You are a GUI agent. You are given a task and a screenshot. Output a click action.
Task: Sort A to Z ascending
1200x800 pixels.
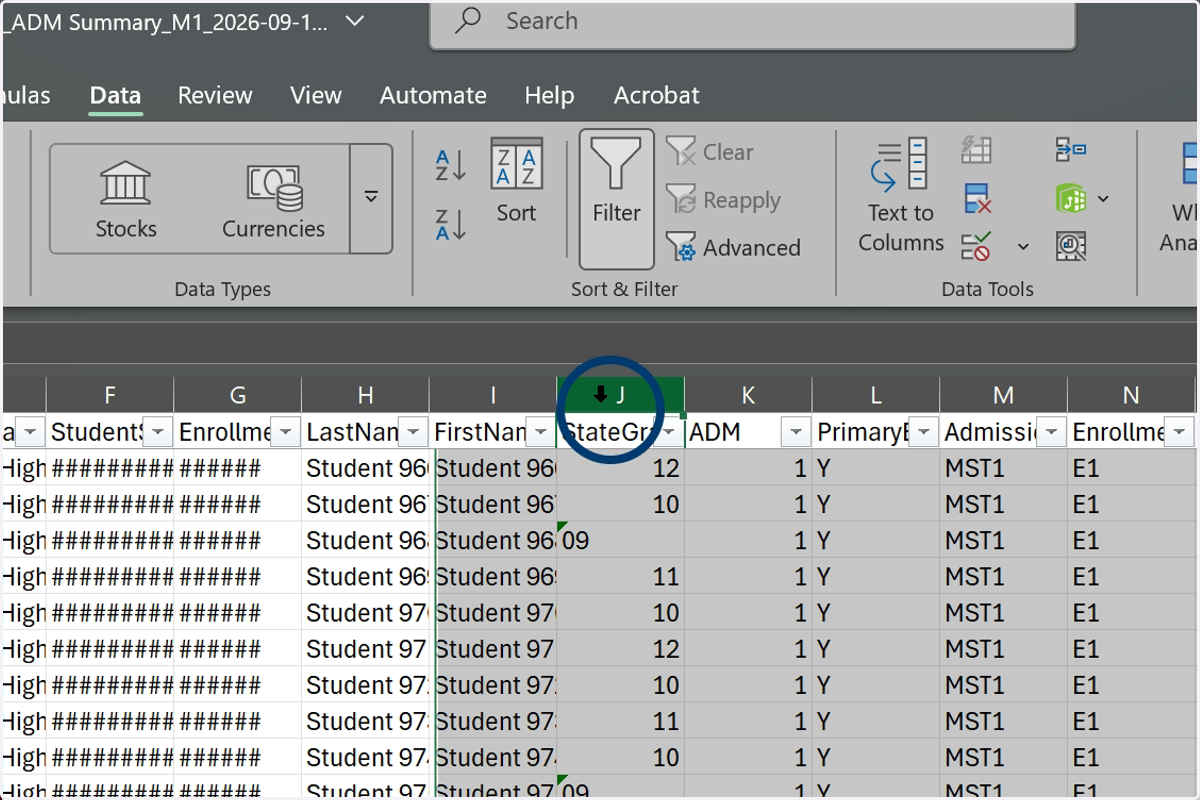pos(451,165)
